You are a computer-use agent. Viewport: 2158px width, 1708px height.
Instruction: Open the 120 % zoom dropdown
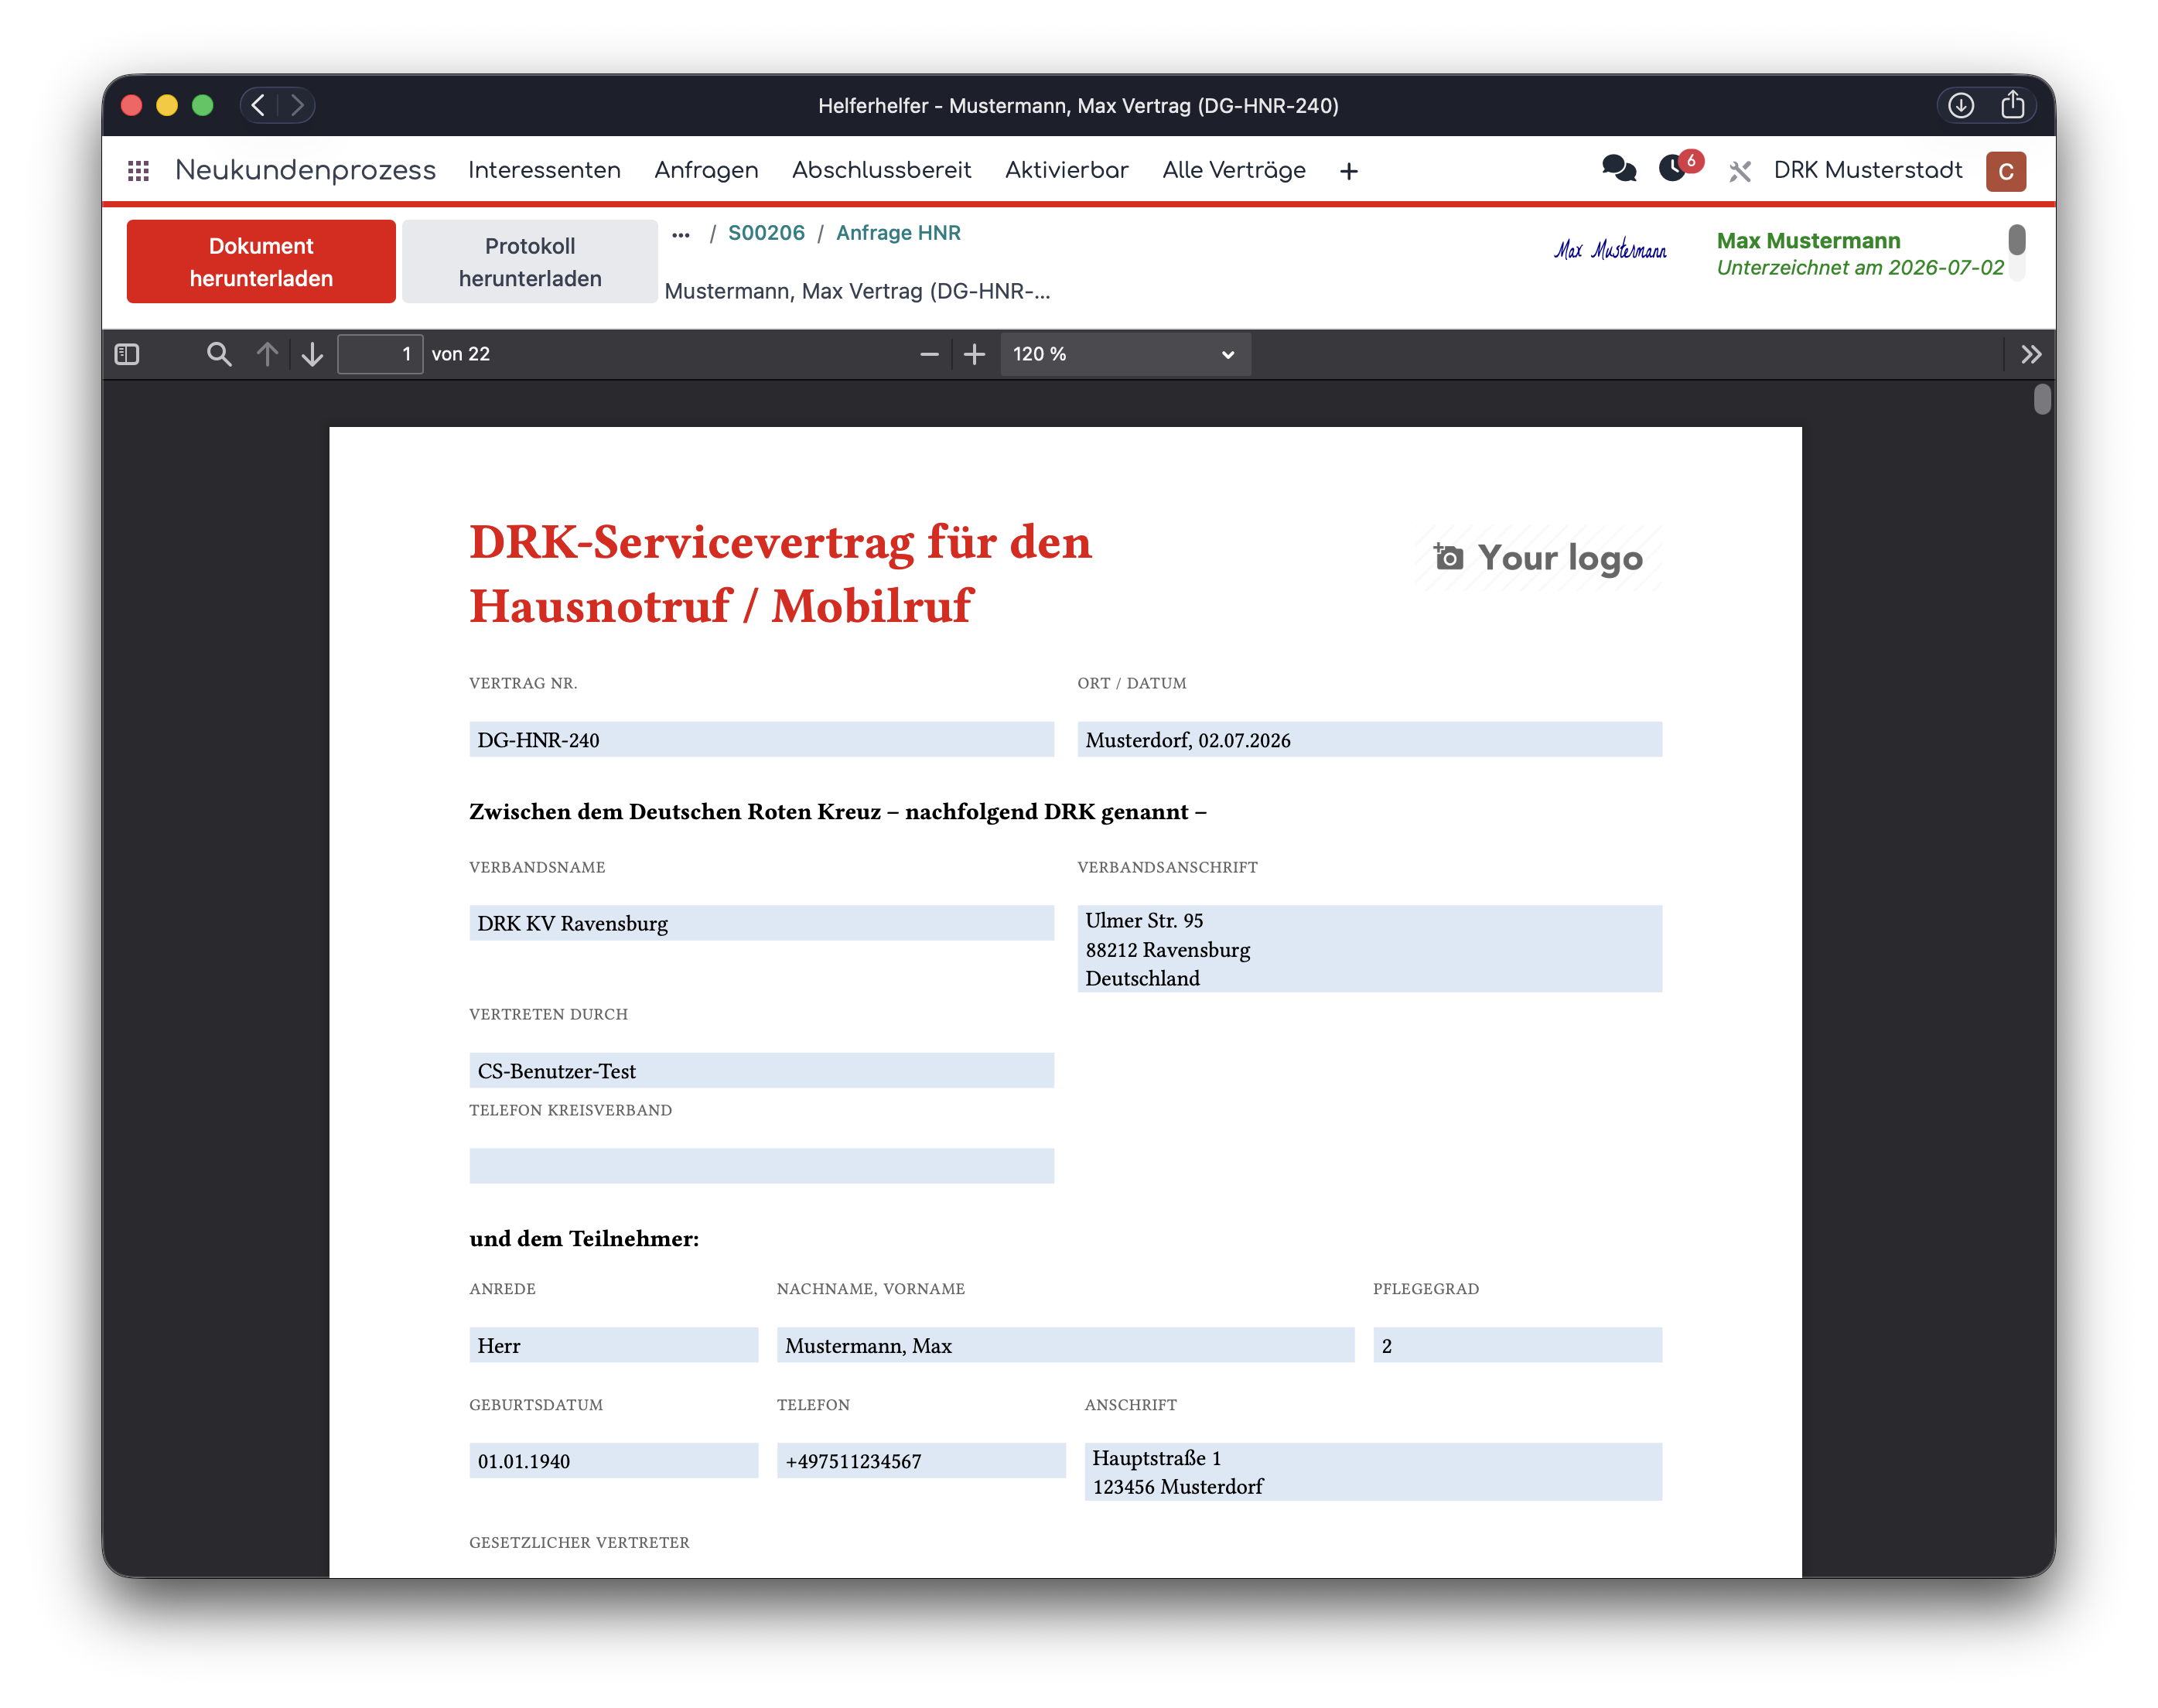click(1125, 354)
